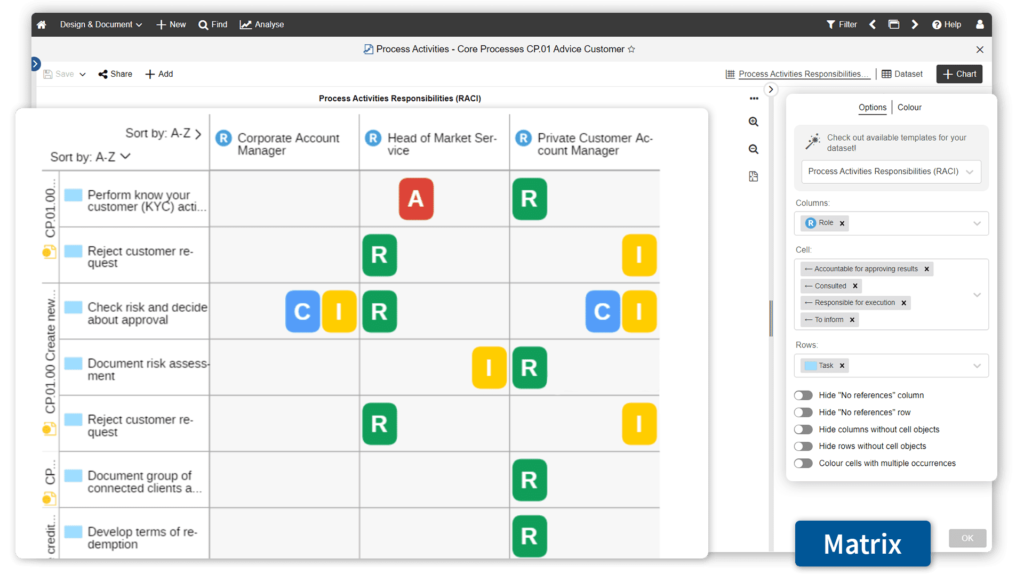Open the Analyse menu
This screenshot has width=1024, height=575.
click(262, 24)
